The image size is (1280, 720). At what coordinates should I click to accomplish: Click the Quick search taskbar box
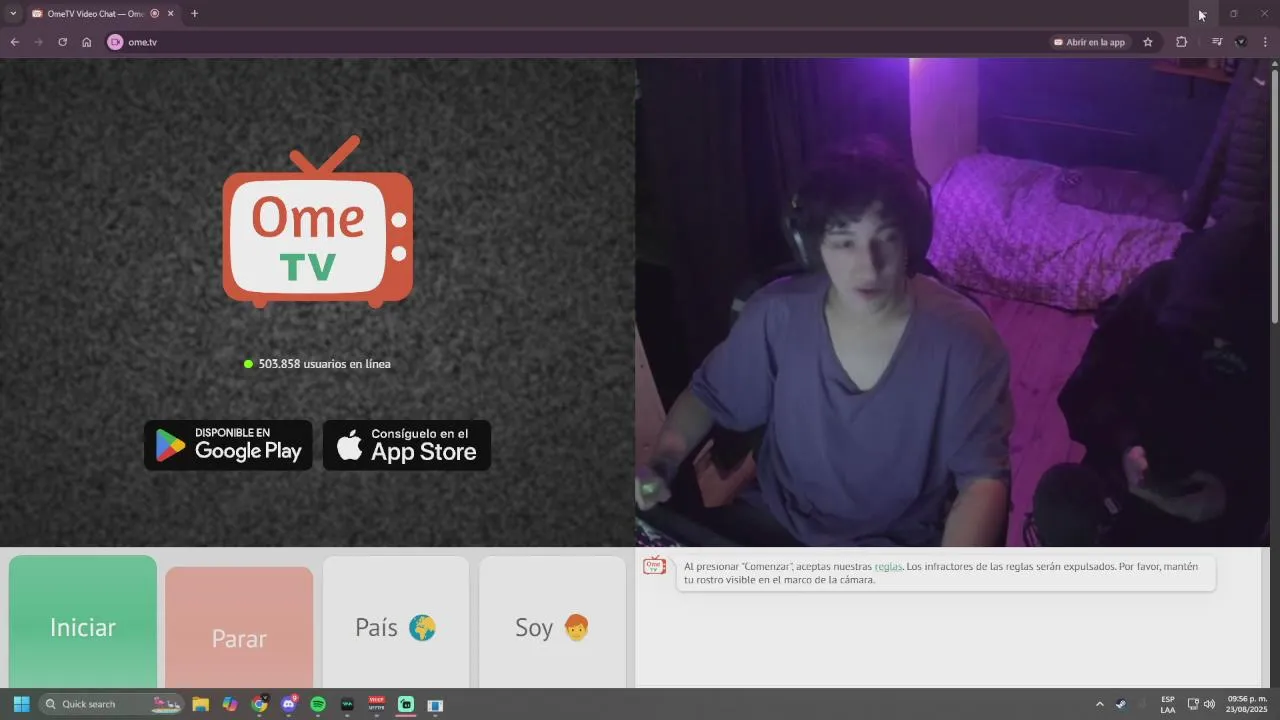111,704
